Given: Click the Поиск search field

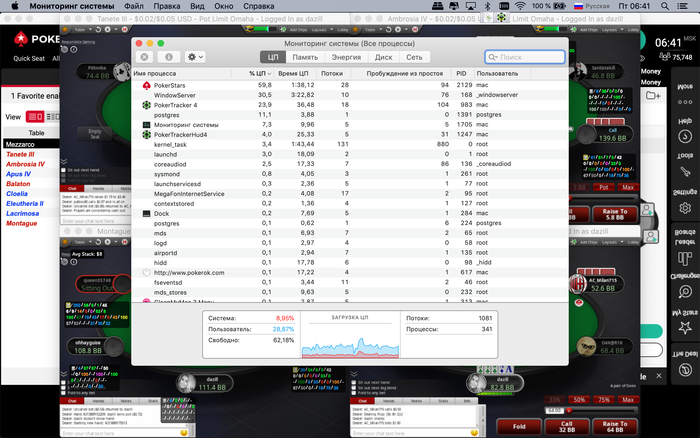Looking at the screenshot, I should point(525,57).
